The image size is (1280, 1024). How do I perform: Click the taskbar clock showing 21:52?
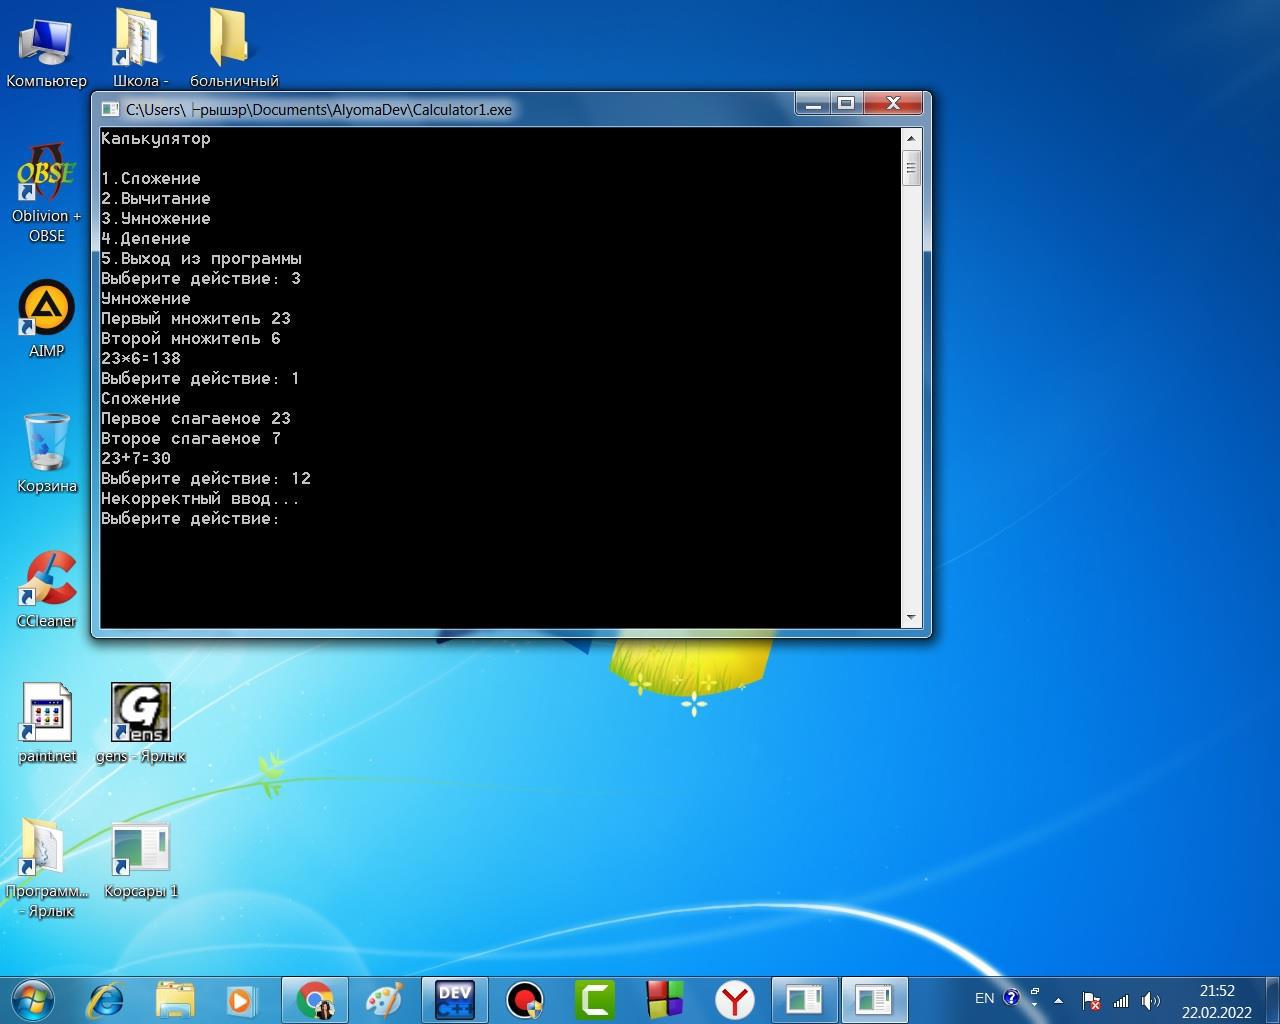click(1216, 1000)
